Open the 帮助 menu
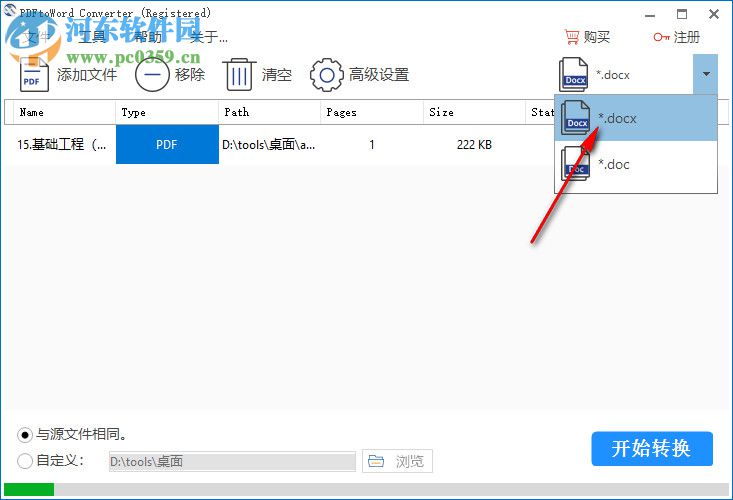This screenshot has width=733, height=500. [148, 37]
